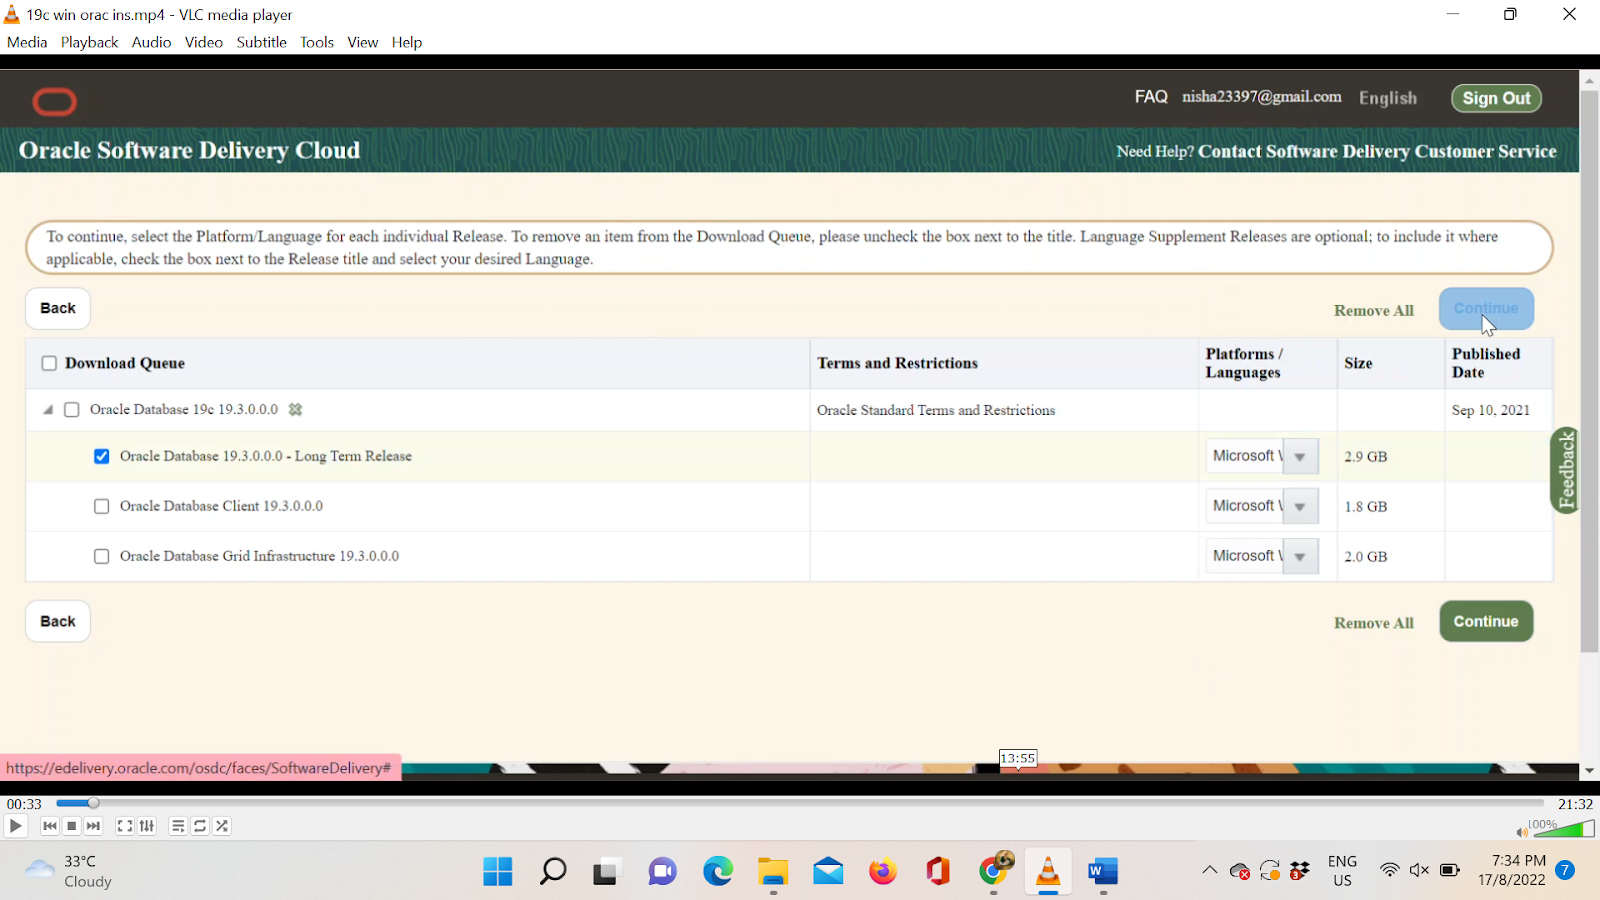Open Microsoft Word from taskbar
This screenshot has height=900, width=1600.
tap(1103, 872)
